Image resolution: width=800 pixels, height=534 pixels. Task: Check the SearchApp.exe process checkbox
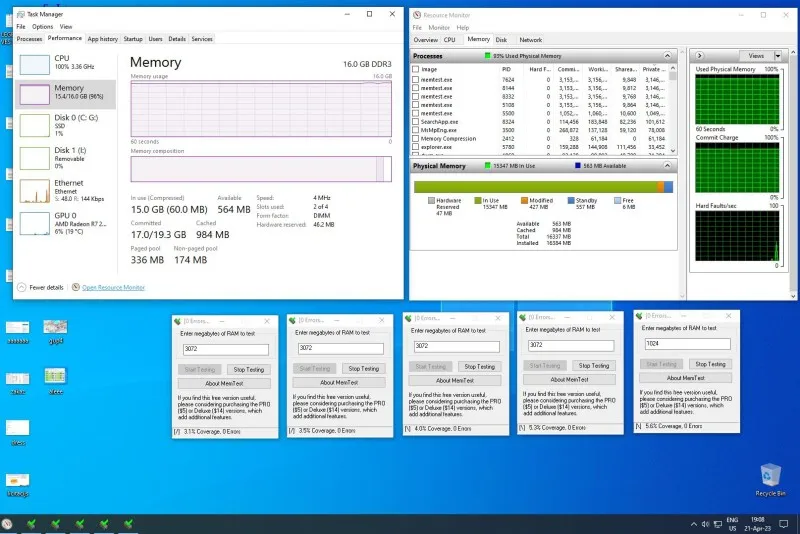click(415, 122)
